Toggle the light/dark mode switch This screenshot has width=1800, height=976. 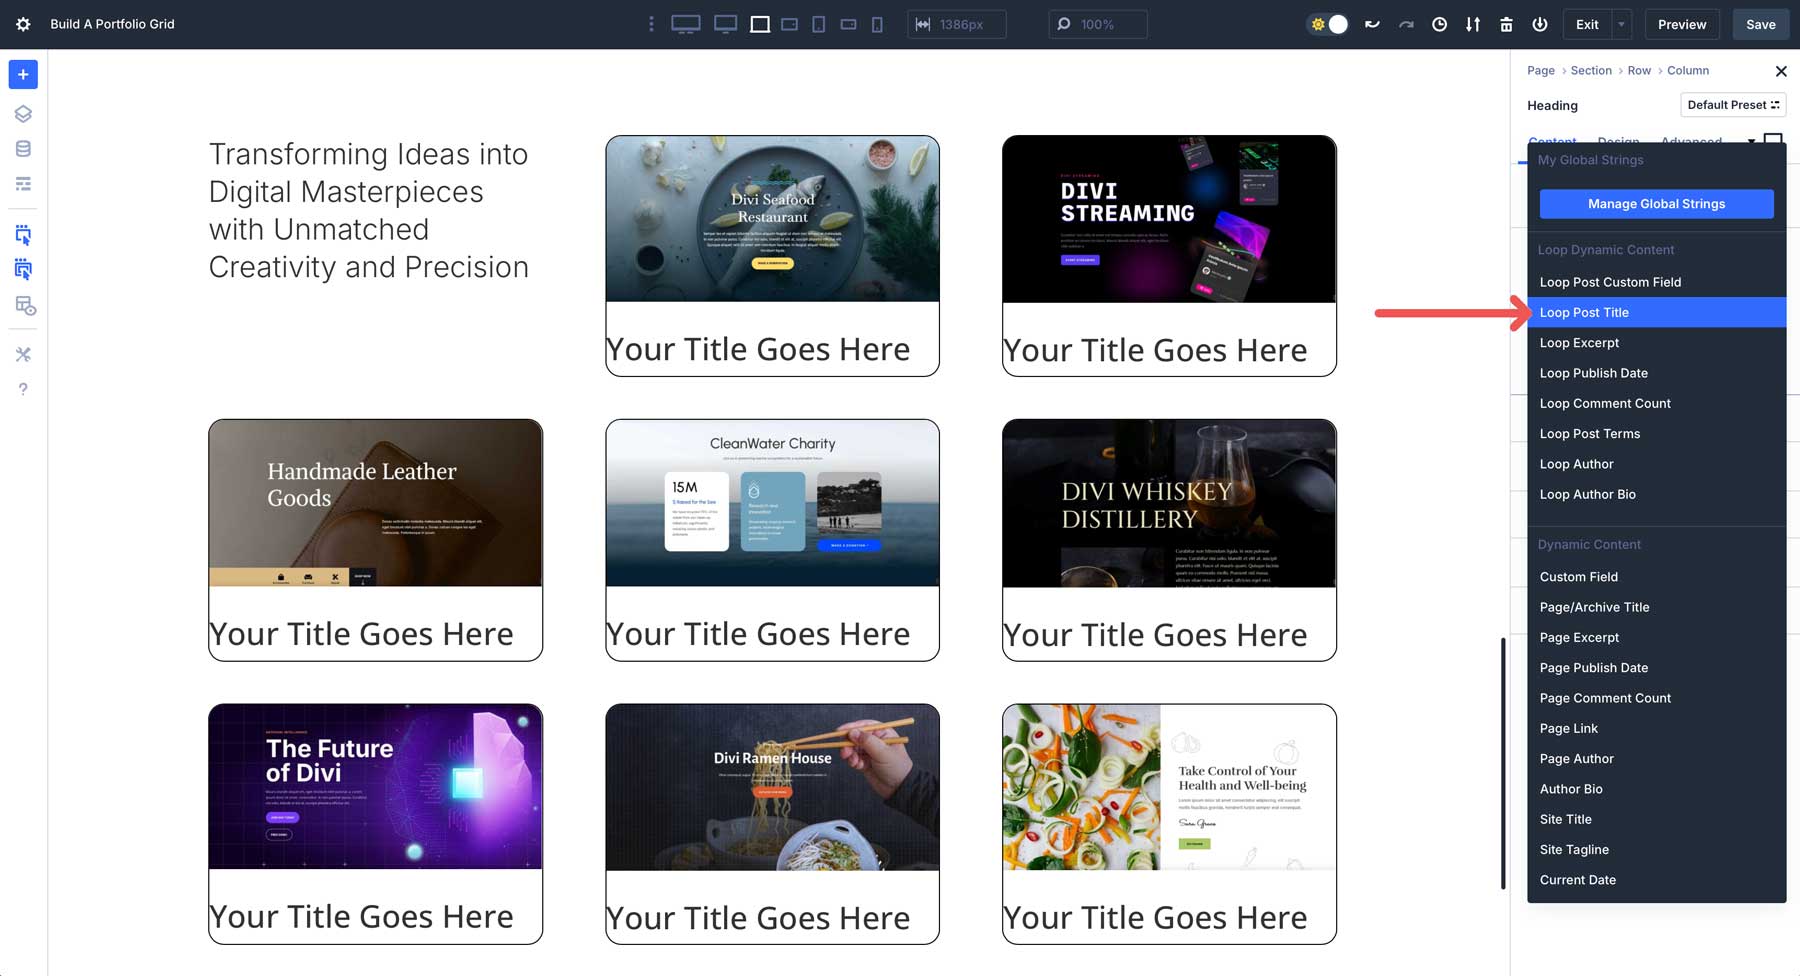[x=1329, y=25]
